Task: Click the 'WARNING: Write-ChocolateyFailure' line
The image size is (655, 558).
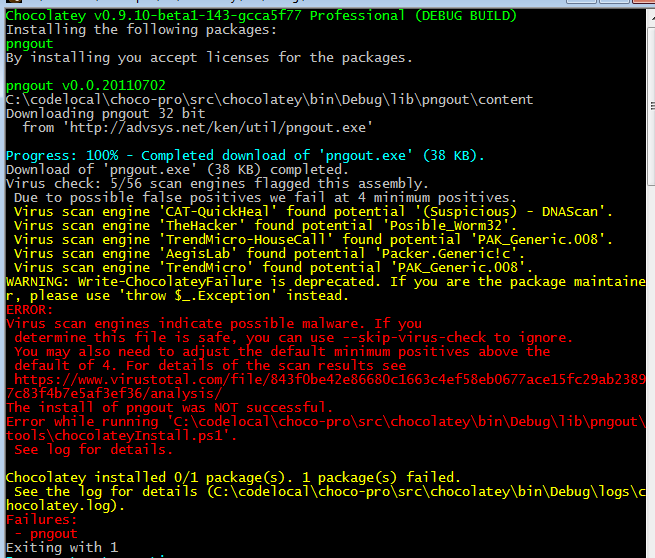Action: (326, 282)
